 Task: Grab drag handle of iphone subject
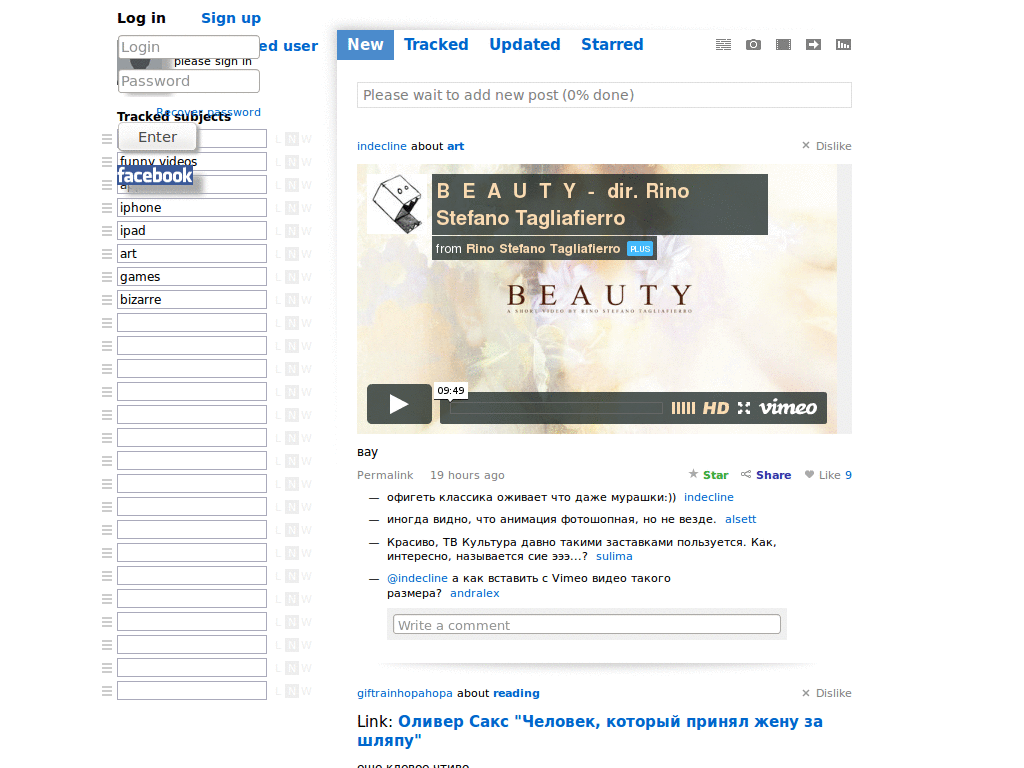tap(107, 208)
